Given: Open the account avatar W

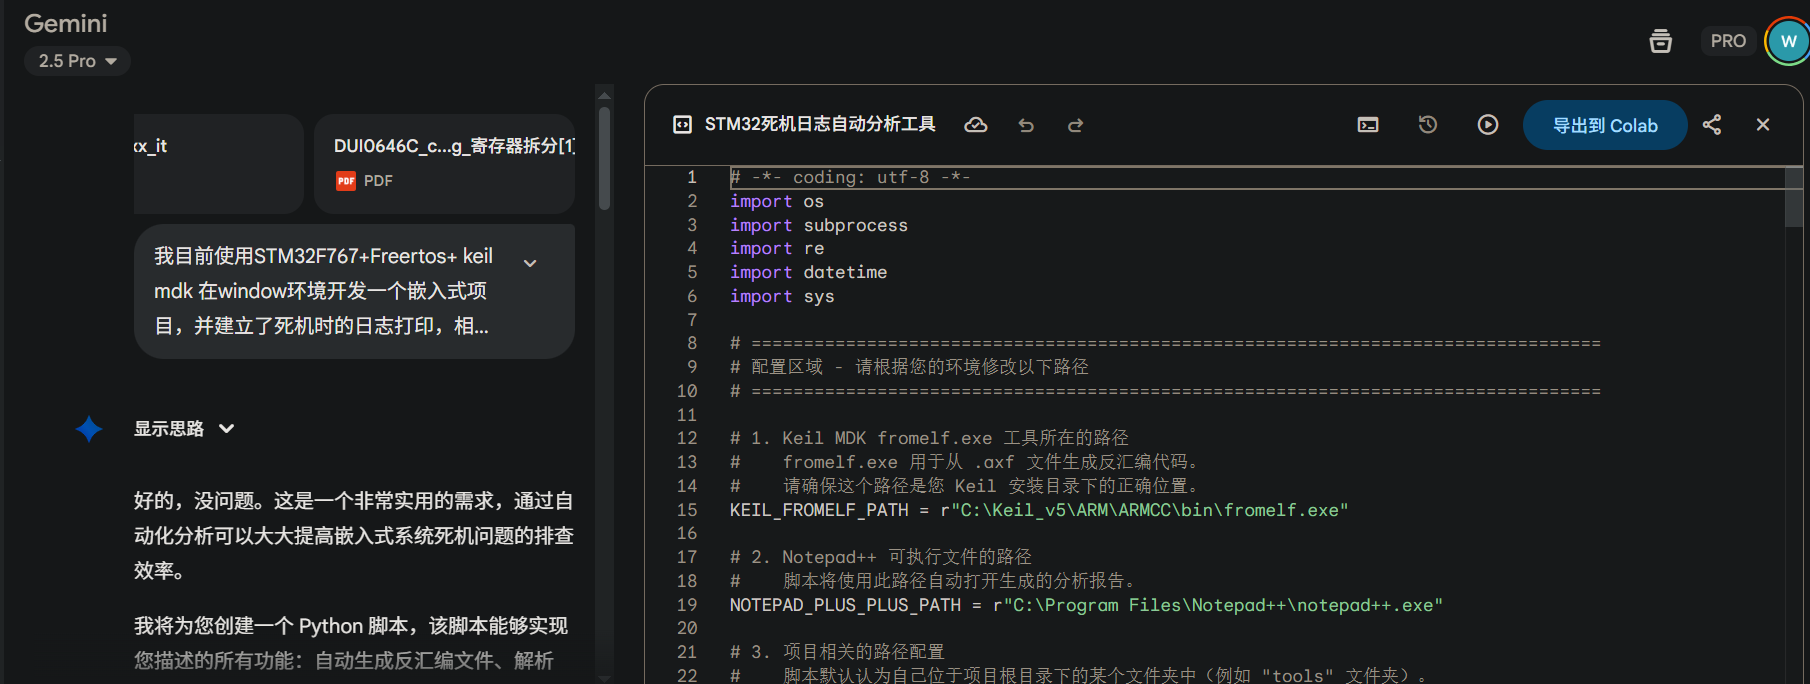Looking at the screenshot, I should [1788, 41].
